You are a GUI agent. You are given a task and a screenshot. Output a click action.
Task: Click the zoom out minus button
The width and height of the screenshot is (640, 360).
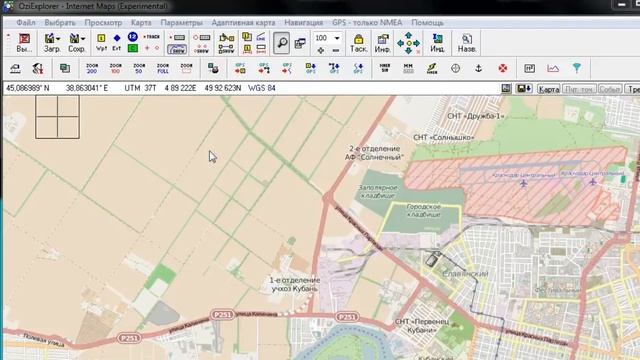336,50
